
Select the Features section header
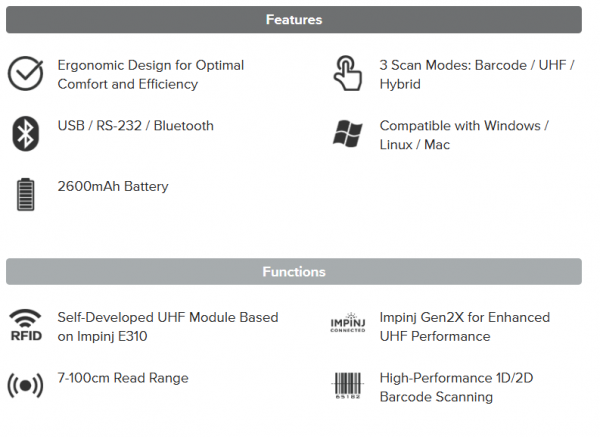tap(294, 20)
